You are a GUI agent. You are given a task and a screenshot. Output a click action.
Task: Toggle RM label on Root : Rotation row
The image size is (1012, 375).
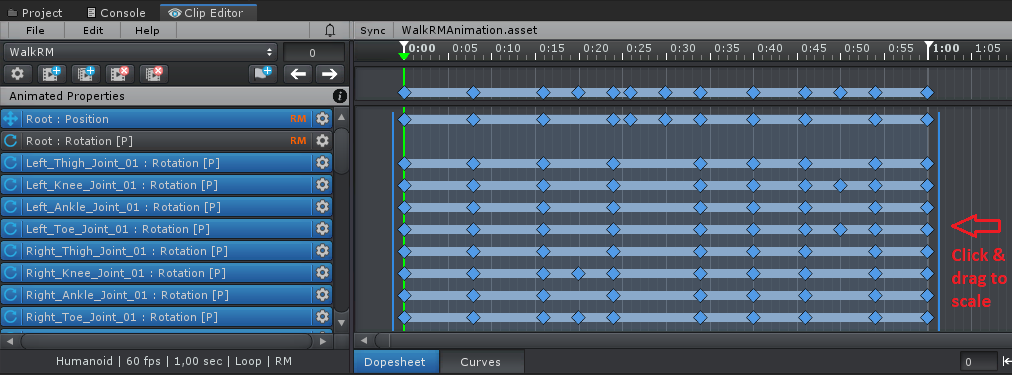298,141
